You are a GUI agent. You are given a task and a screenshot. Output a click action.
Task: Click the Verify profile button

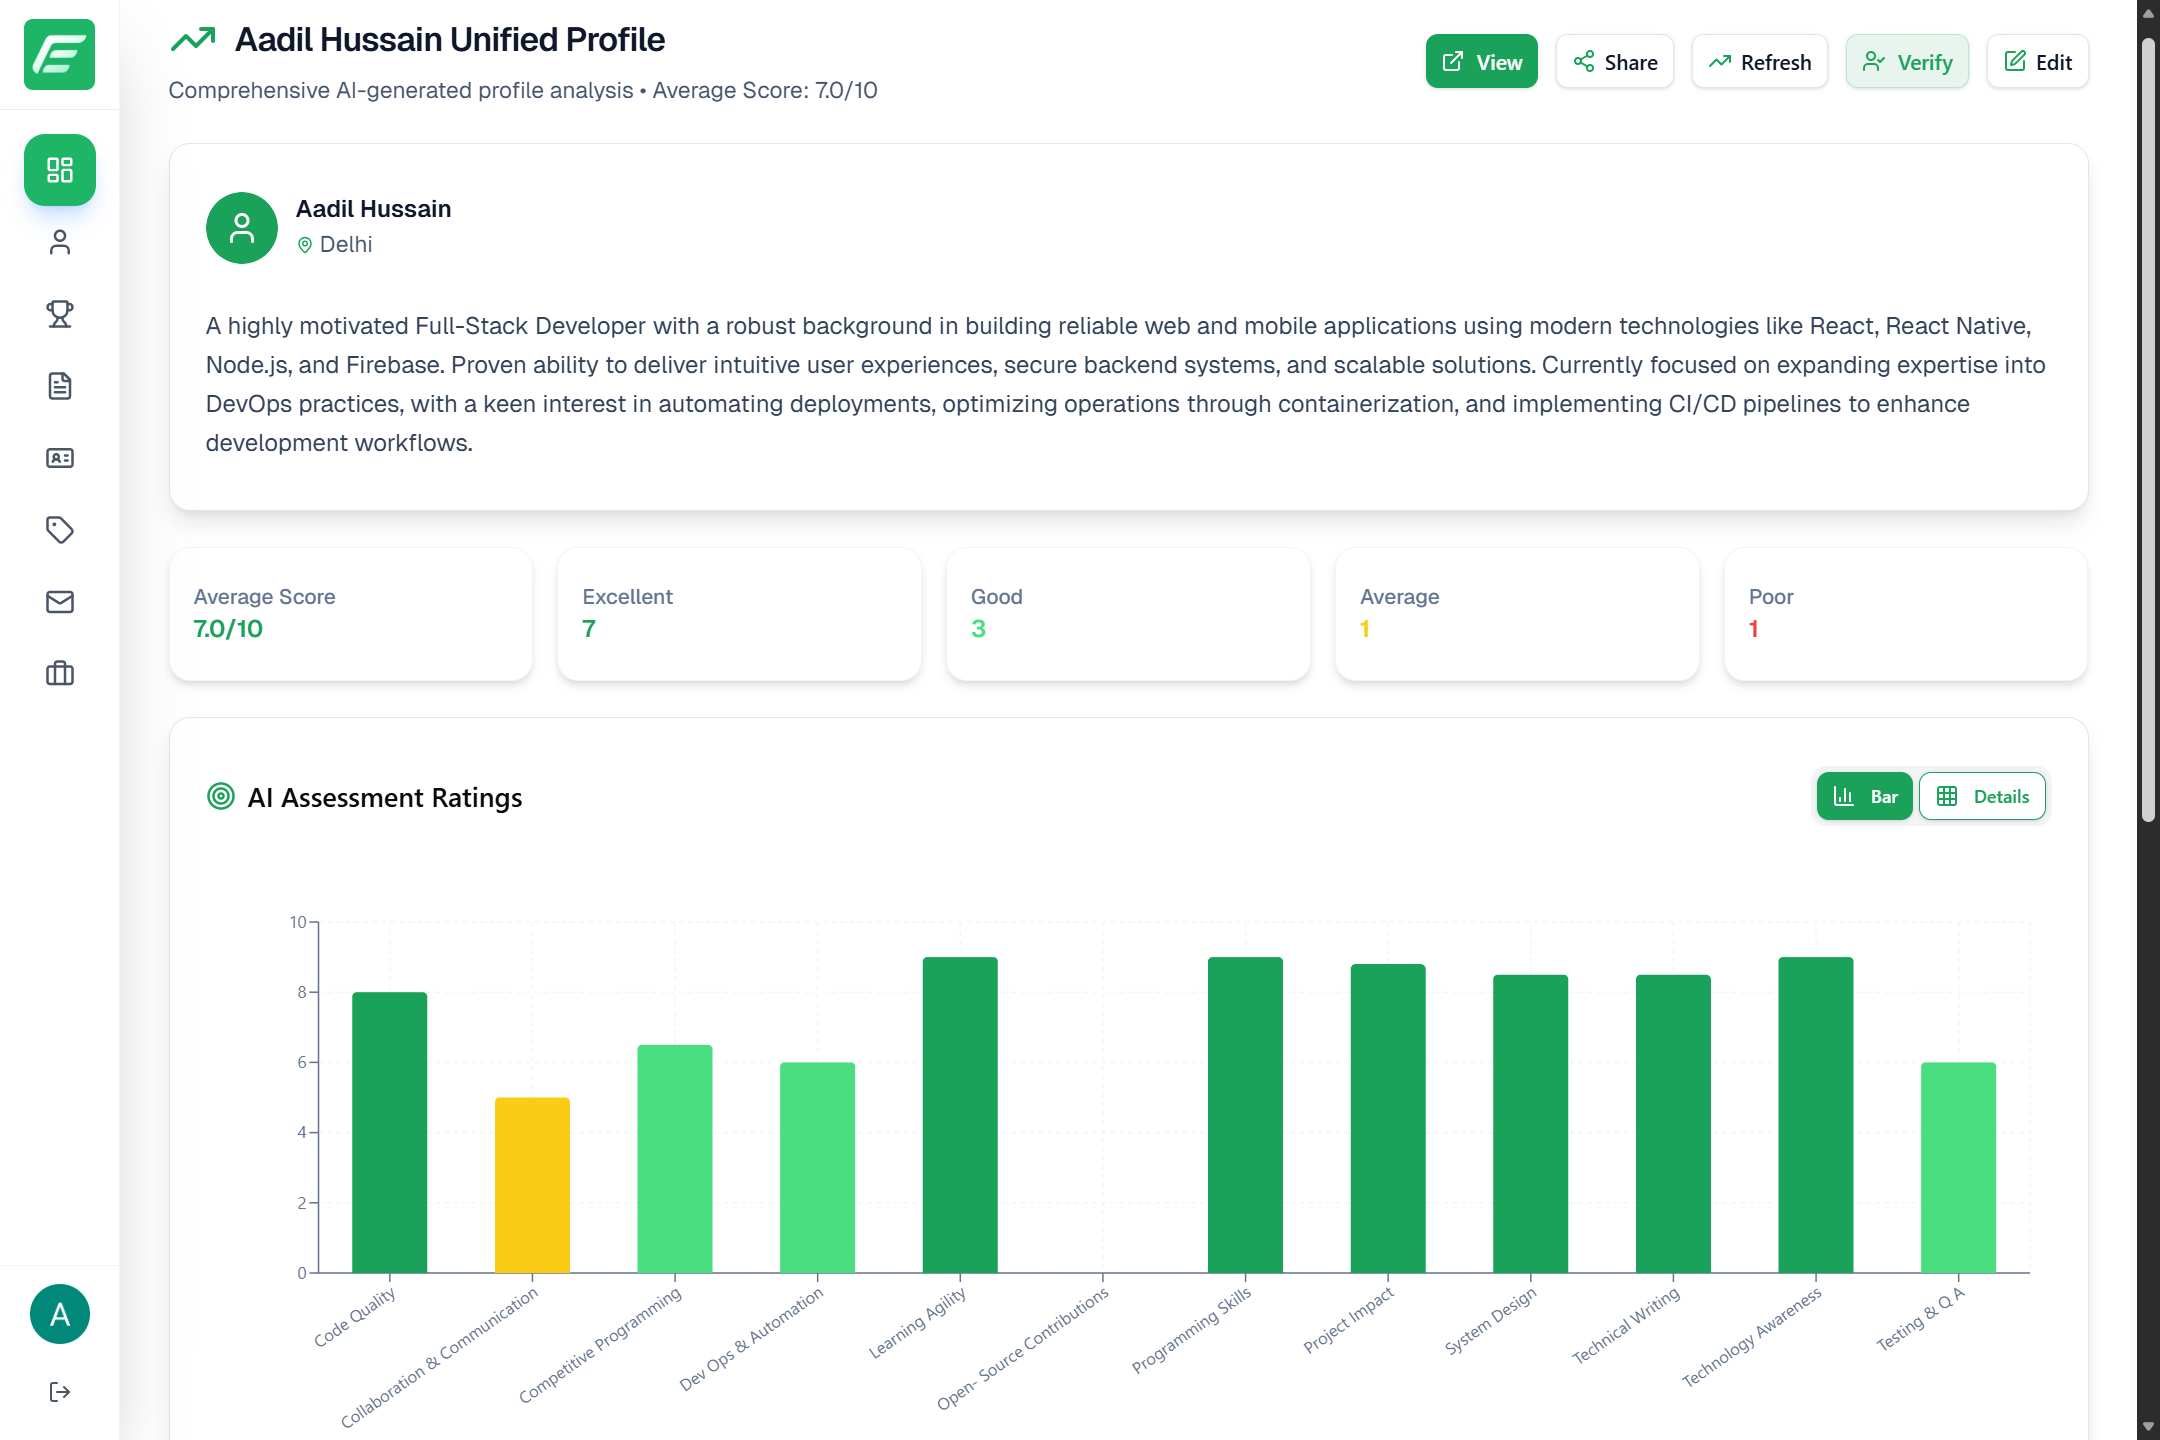1907,62
